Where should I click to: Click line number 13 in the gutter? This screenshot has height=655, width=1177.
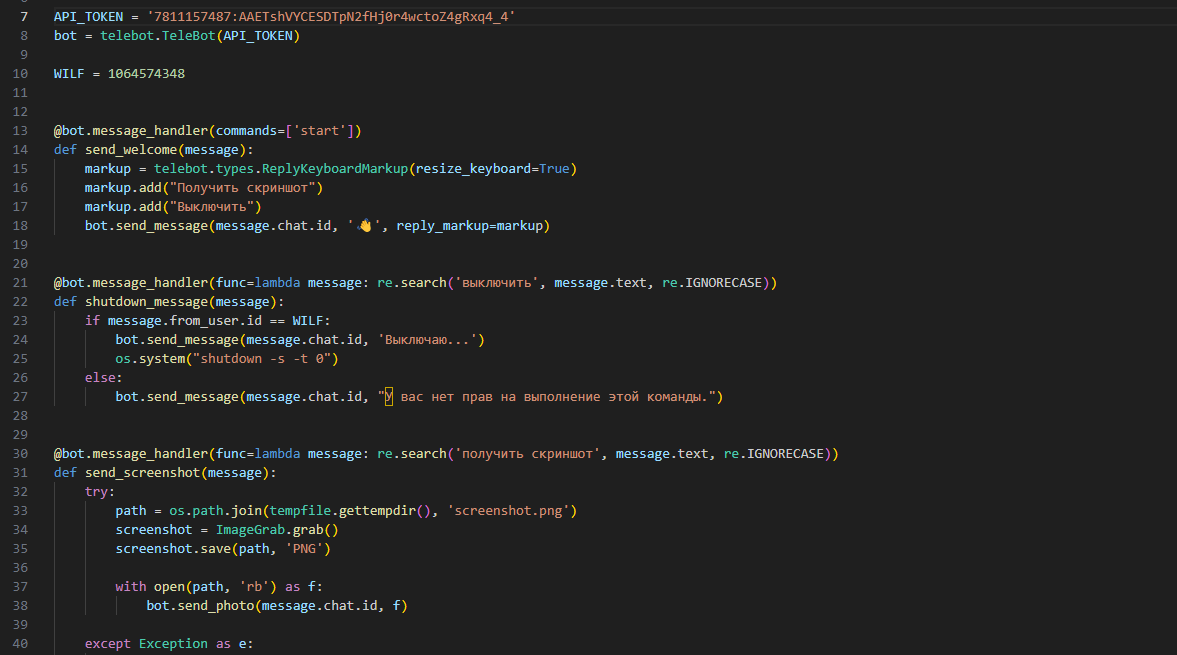click(x=20, y=131)
